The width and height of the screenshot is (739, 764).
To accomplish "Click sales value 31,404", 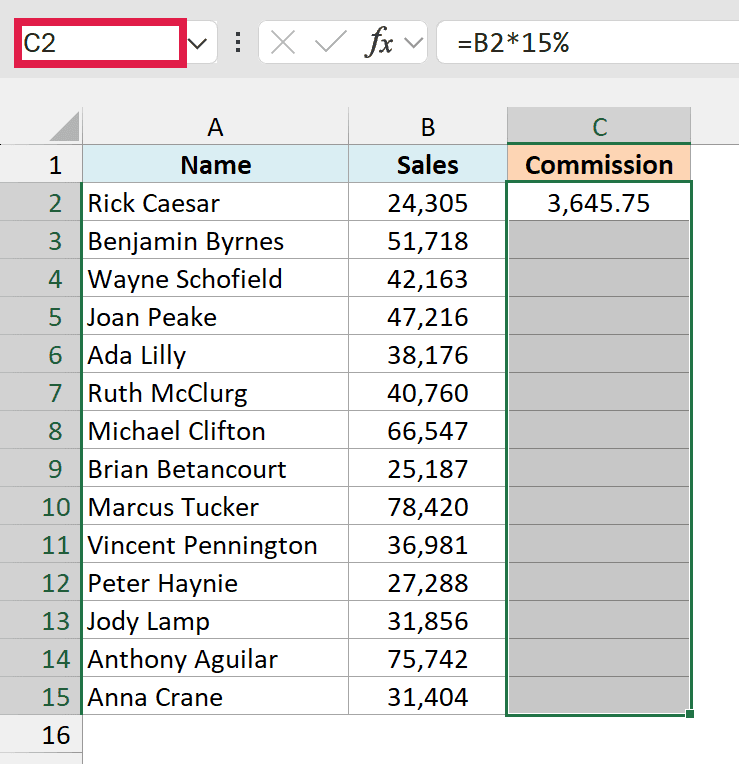I will pos(428,697).
